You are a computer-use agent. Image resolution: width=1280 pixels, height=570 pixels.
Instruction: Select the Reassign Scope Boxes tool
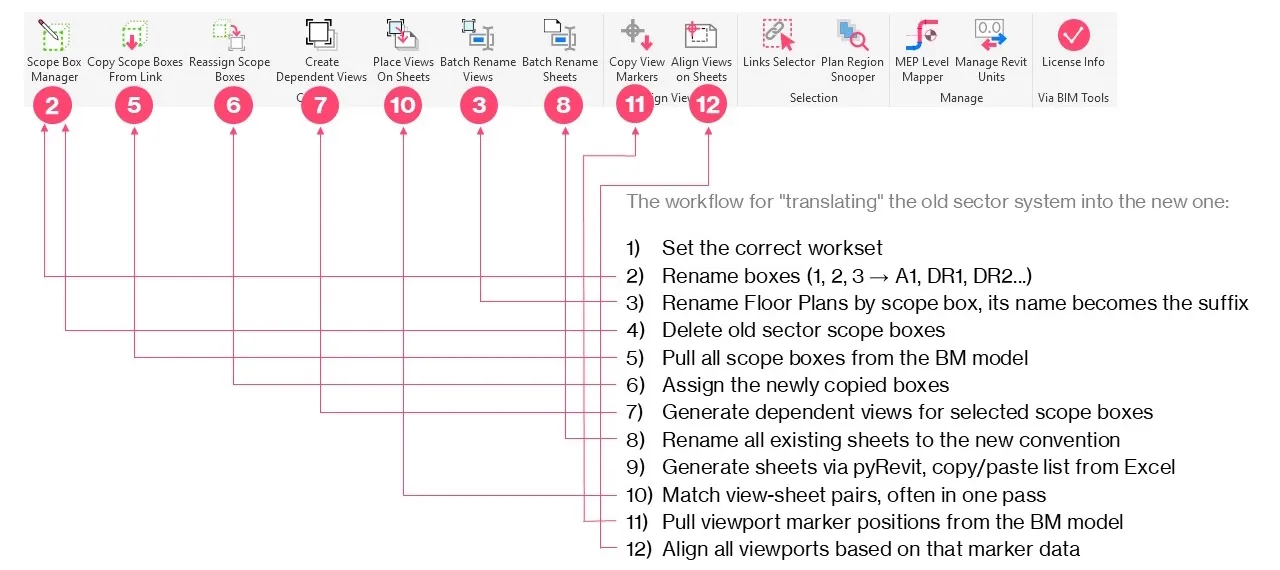[229, 51]
